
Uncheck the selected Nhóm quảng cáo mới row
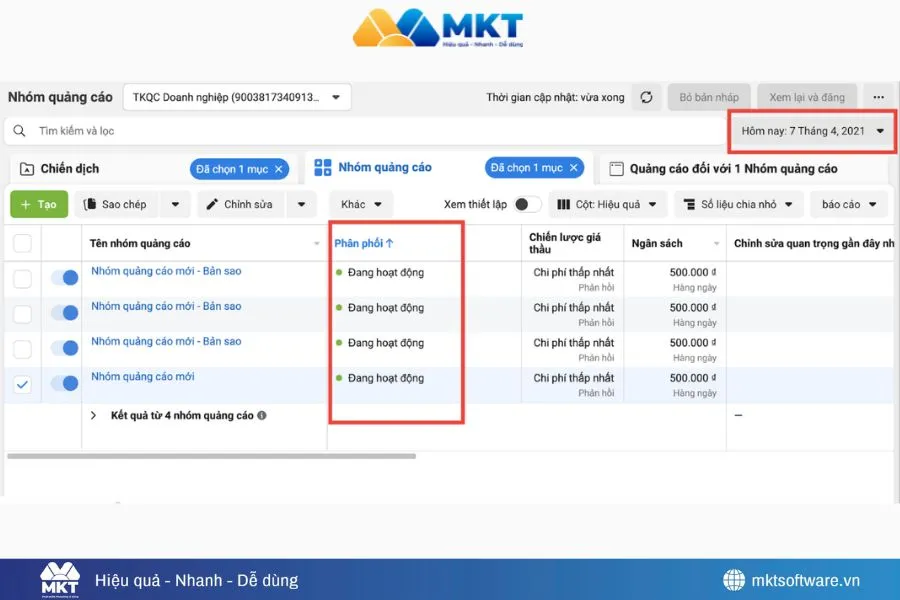click(22, 384)
